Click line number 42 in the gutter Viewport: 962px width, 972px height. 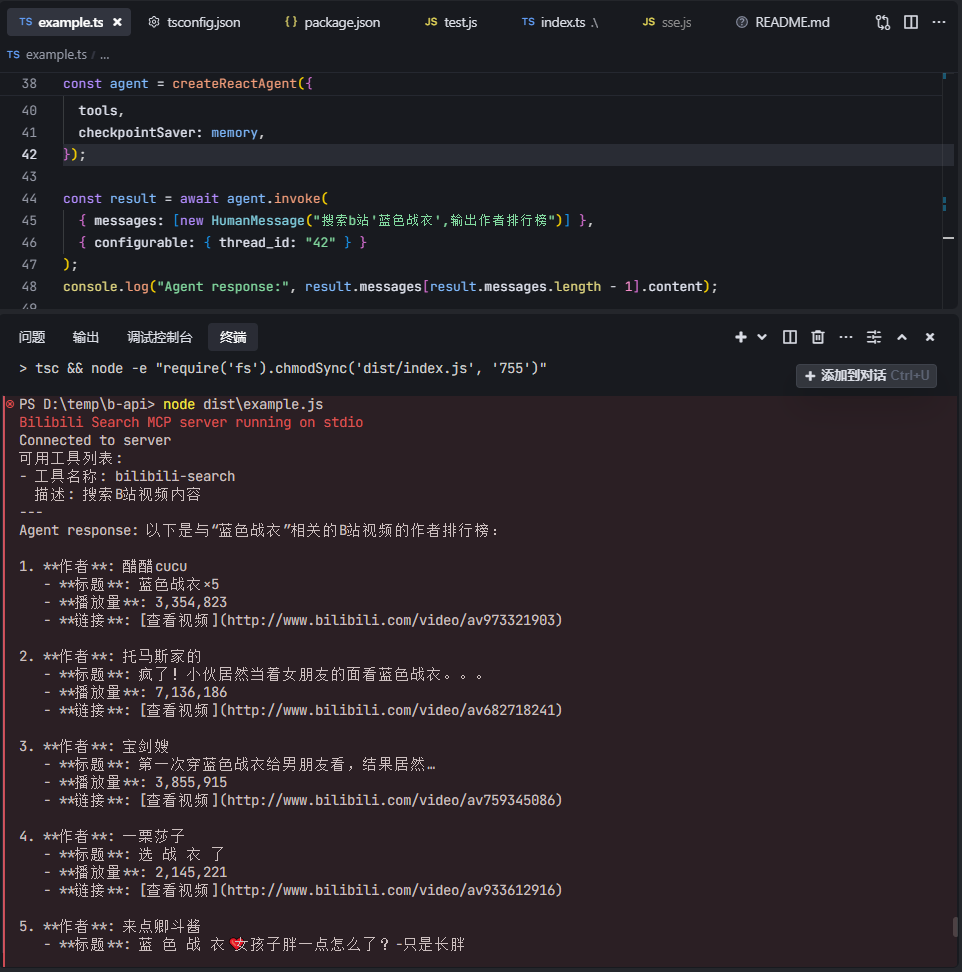(x=29, y=154)
